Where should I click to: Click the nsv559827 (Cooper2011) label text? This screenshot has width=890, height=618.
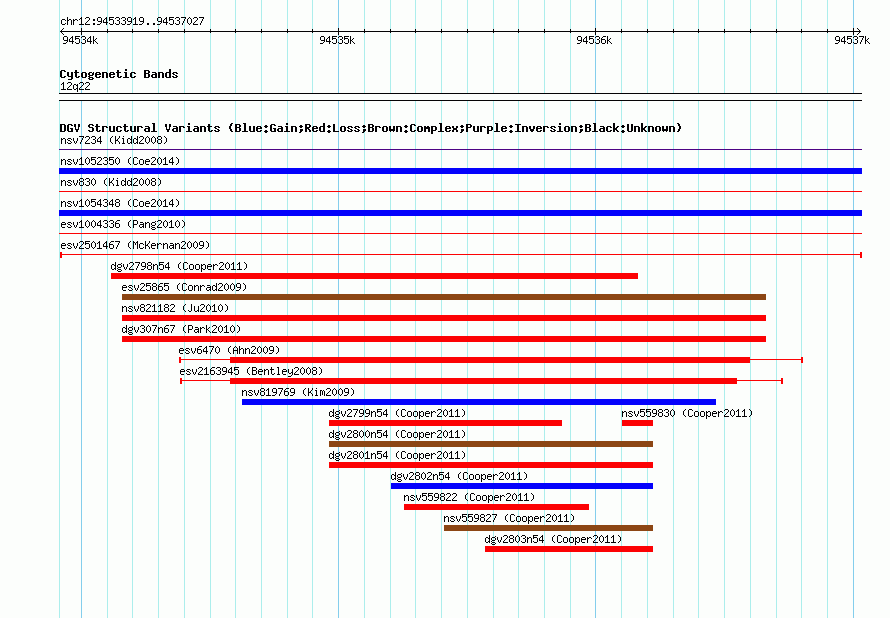point(509,518)
